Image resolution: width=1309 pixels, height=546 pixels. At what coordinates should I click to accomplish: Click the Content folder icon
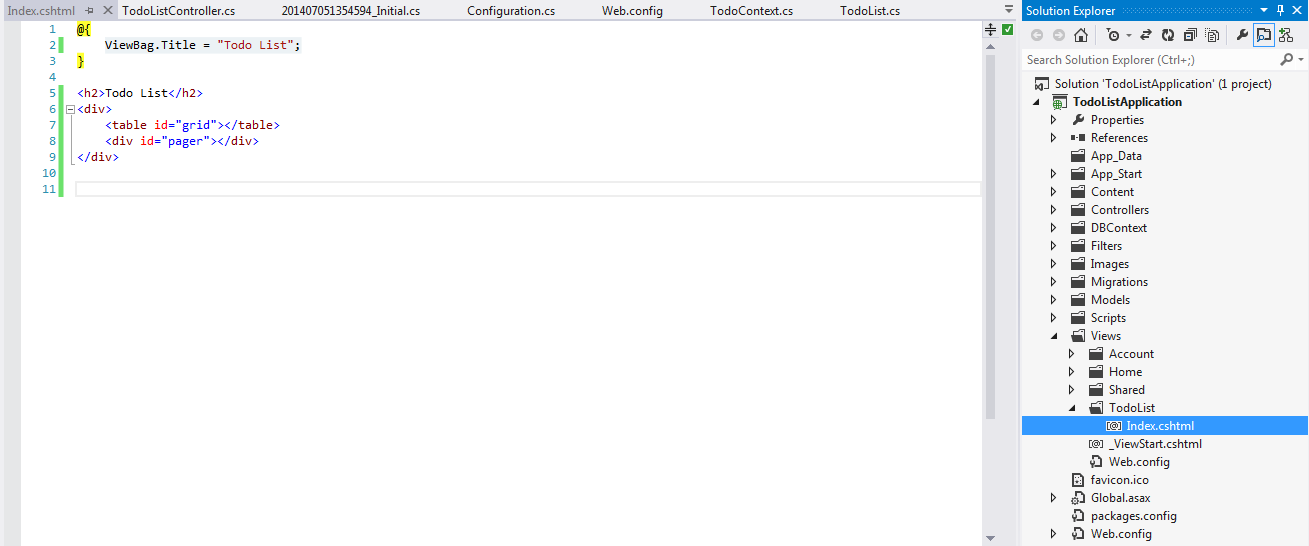(x=1078, y=192)
